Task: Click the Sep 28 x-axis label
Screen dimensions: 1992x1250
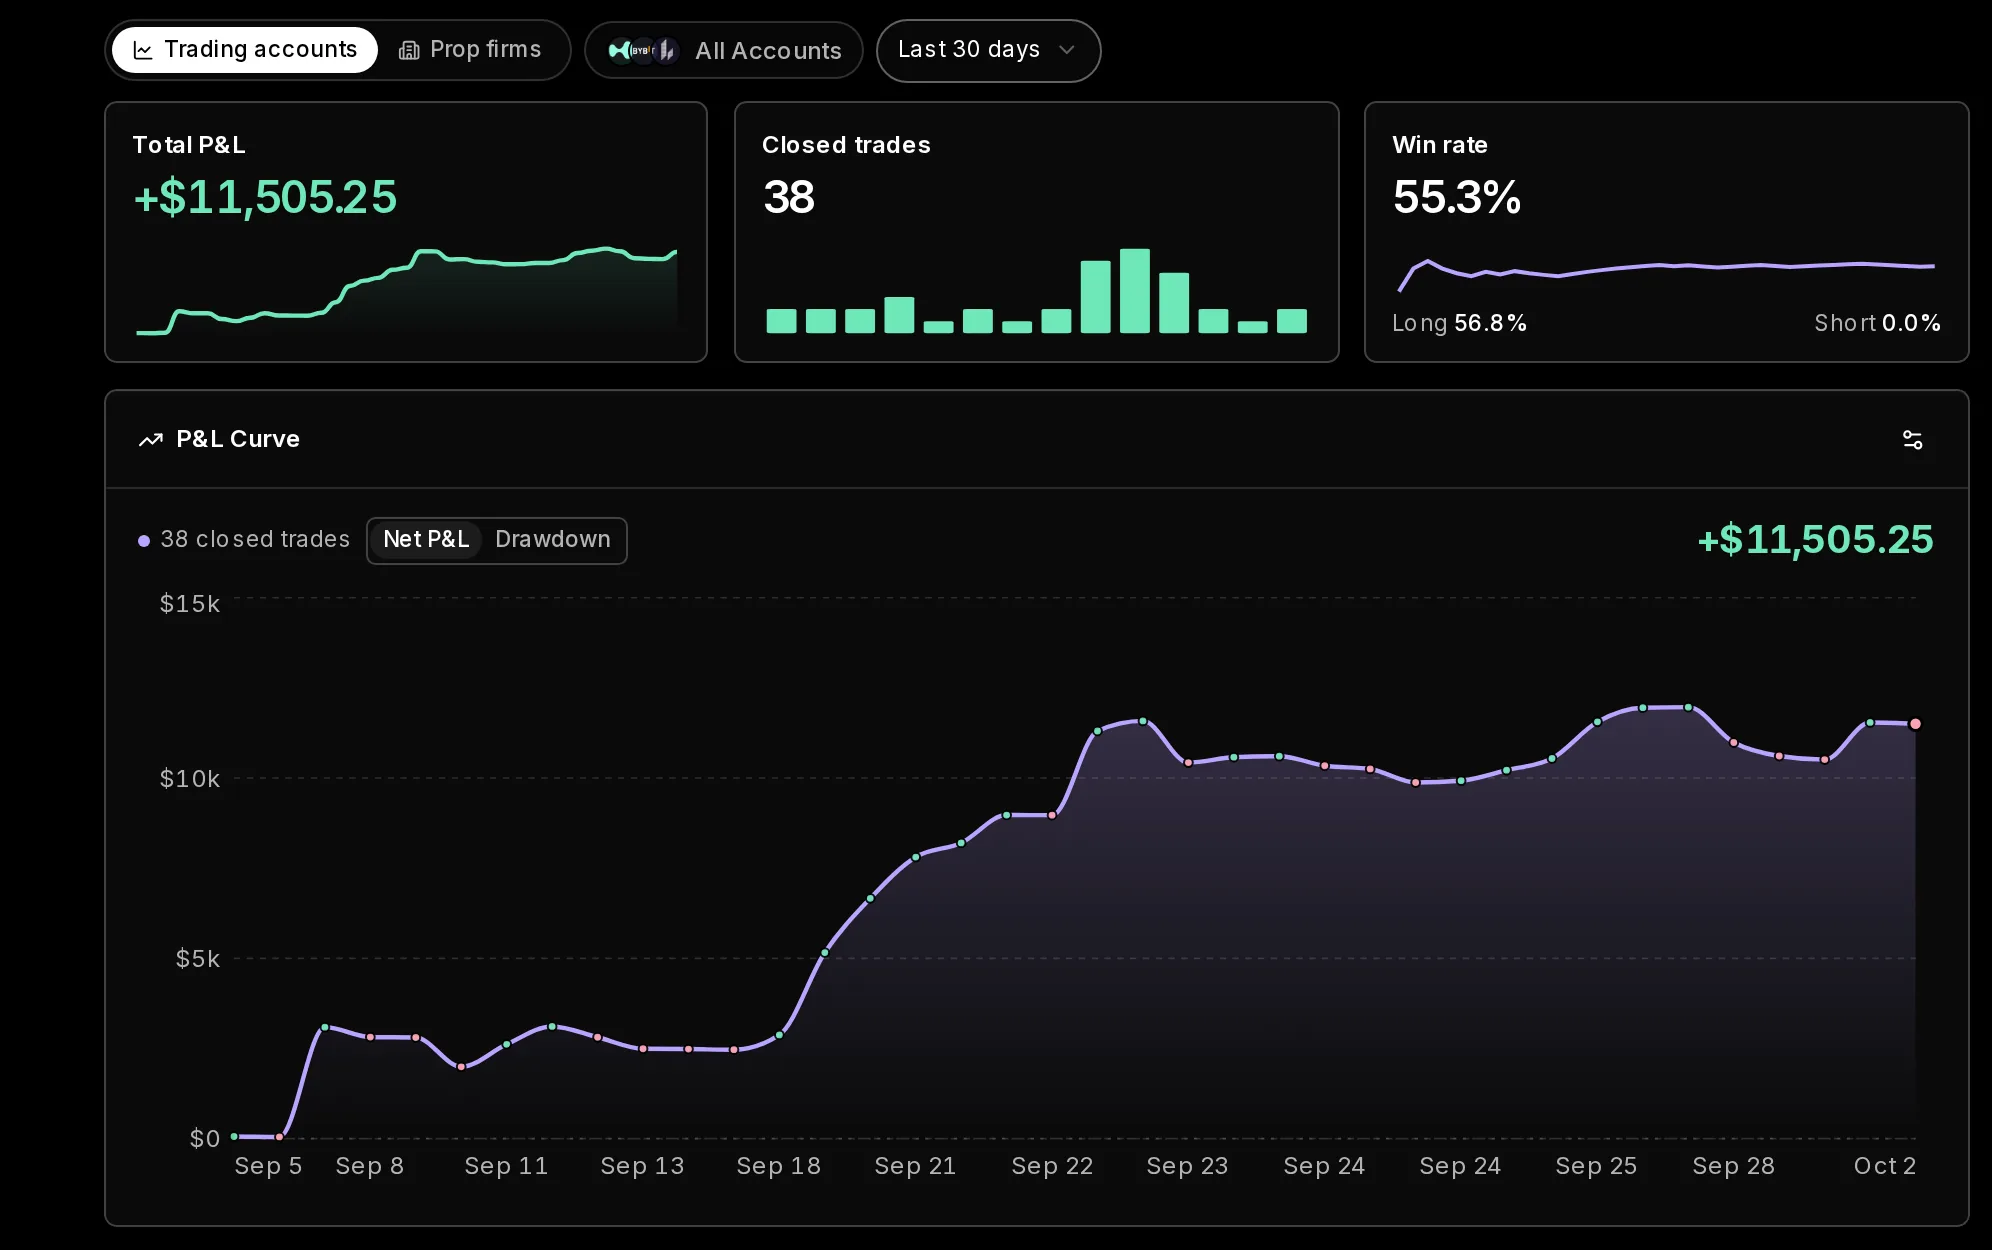Action: tap(1733, 1166)
